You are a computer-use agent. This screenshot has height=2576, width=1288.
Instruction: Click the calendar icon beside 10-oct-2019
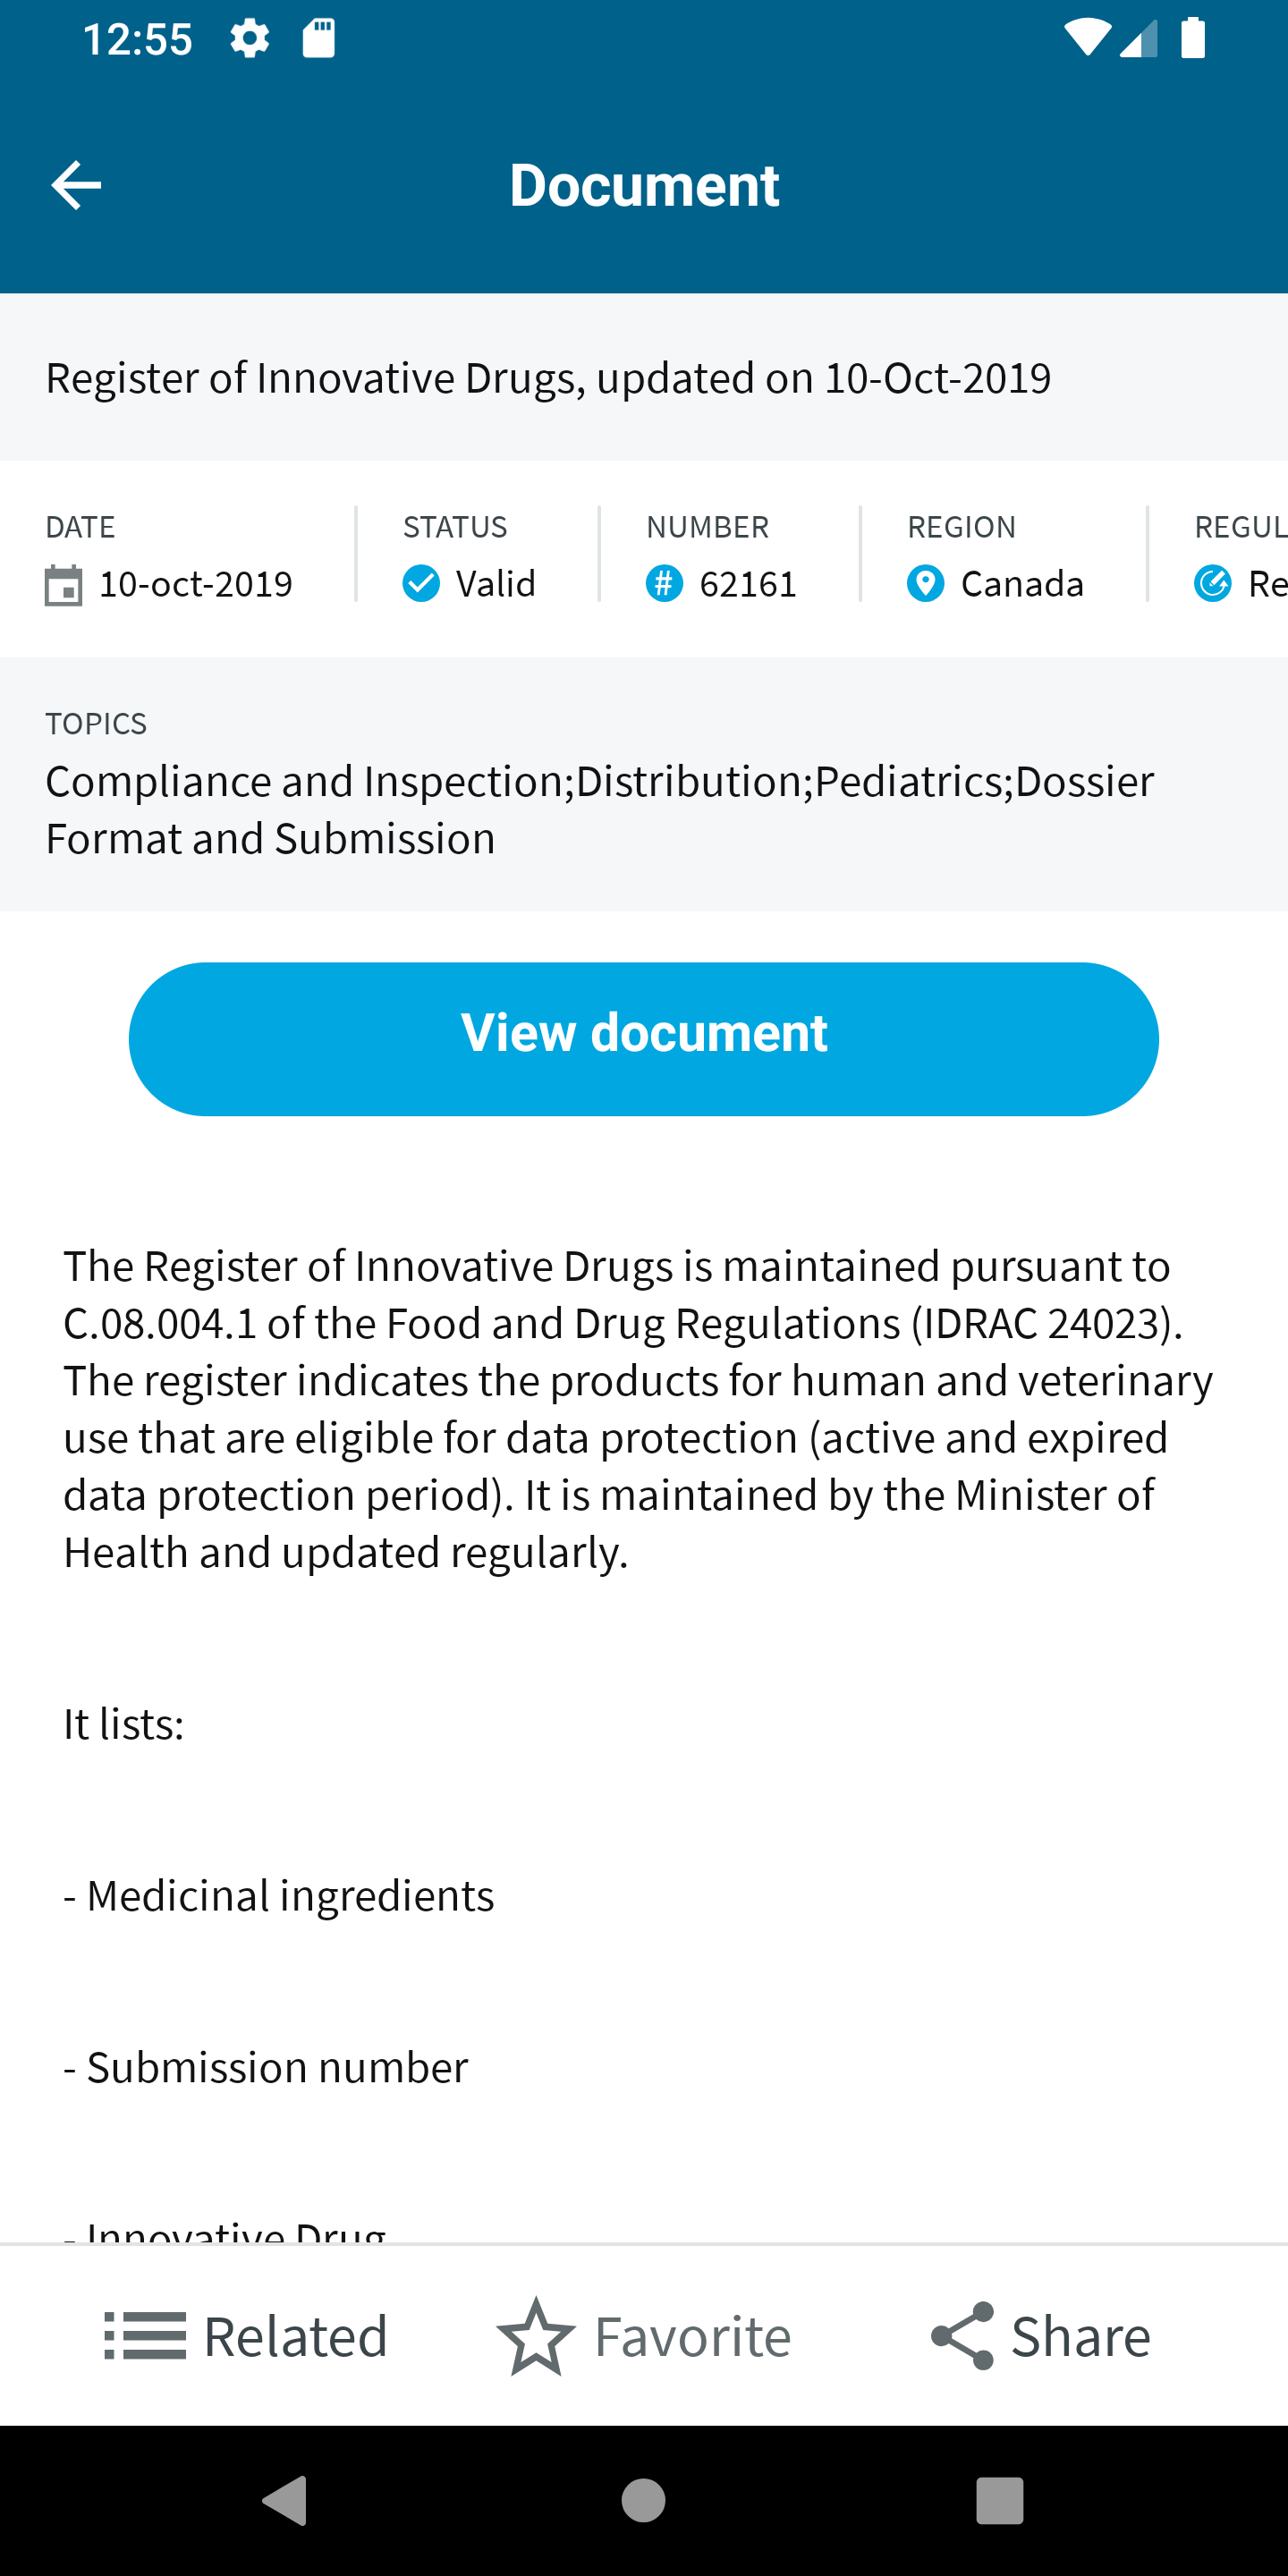pyautogui.click(x=64, y=585)
